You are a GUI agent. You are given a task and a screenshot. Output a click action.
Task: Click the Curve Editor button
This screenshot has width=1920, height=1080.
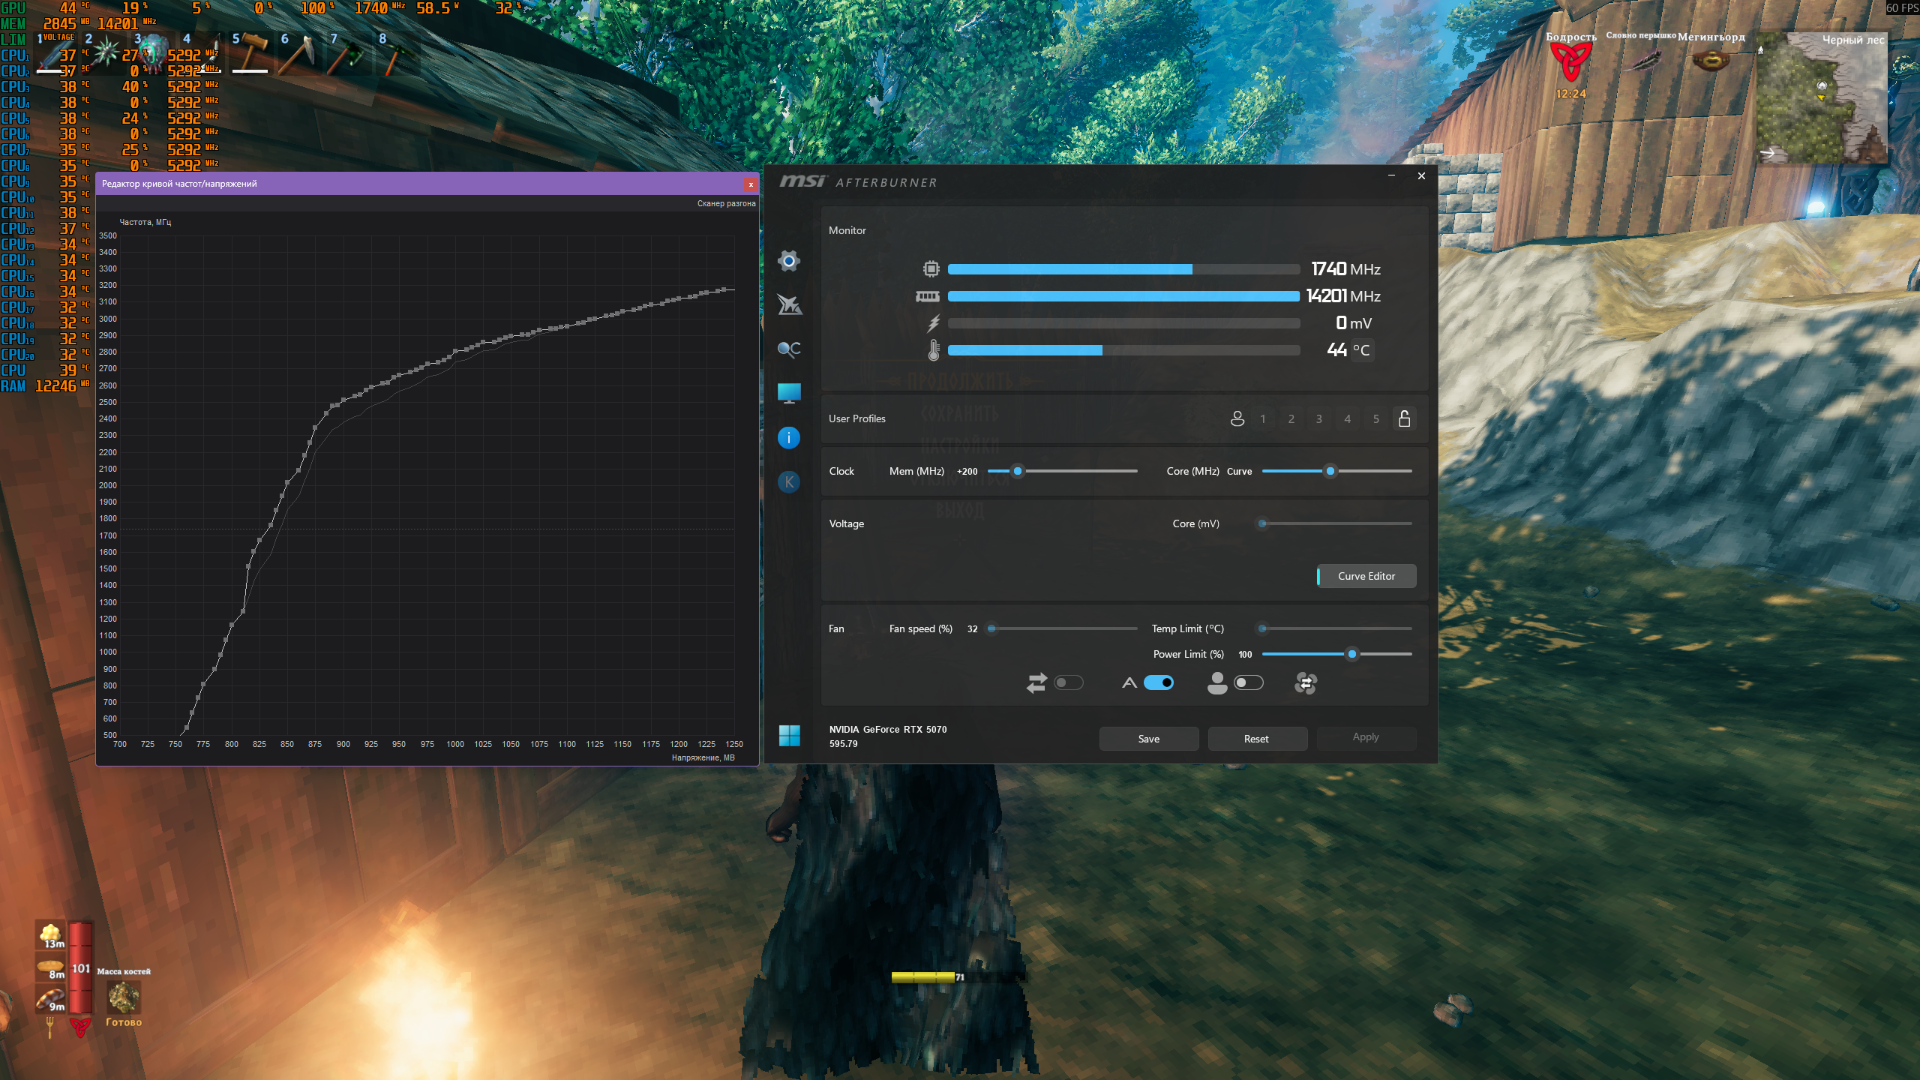(x=1366, y=576)
